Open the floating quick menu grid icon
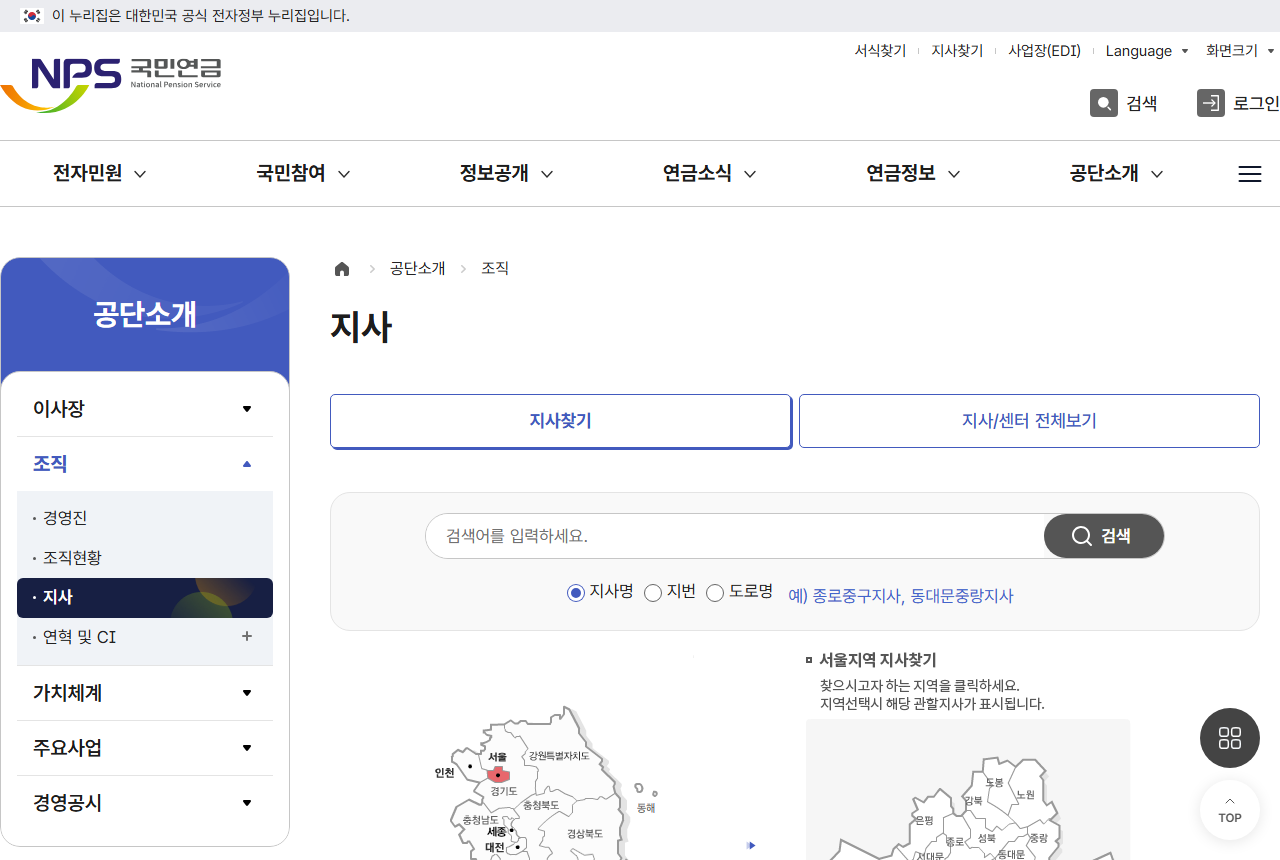Screen dimensions: 1280x860 pyautogui.click(x=1230, y=738)
